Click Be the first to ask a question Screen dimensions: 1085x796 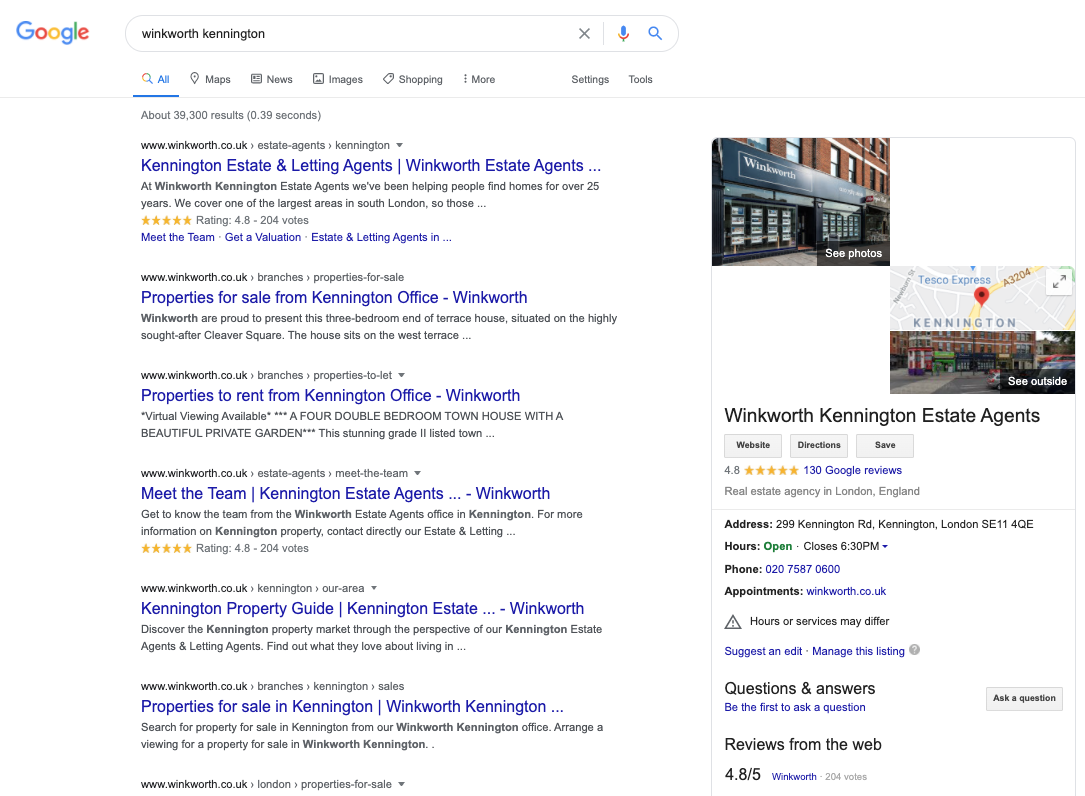coord(794,707)
